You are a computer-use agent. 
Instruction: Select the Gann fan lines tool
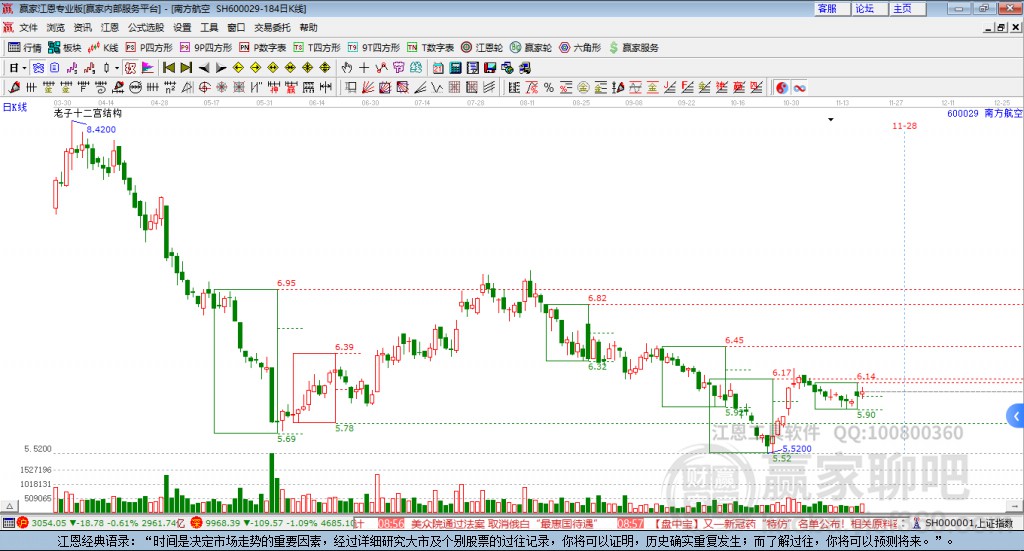[368, 87]
